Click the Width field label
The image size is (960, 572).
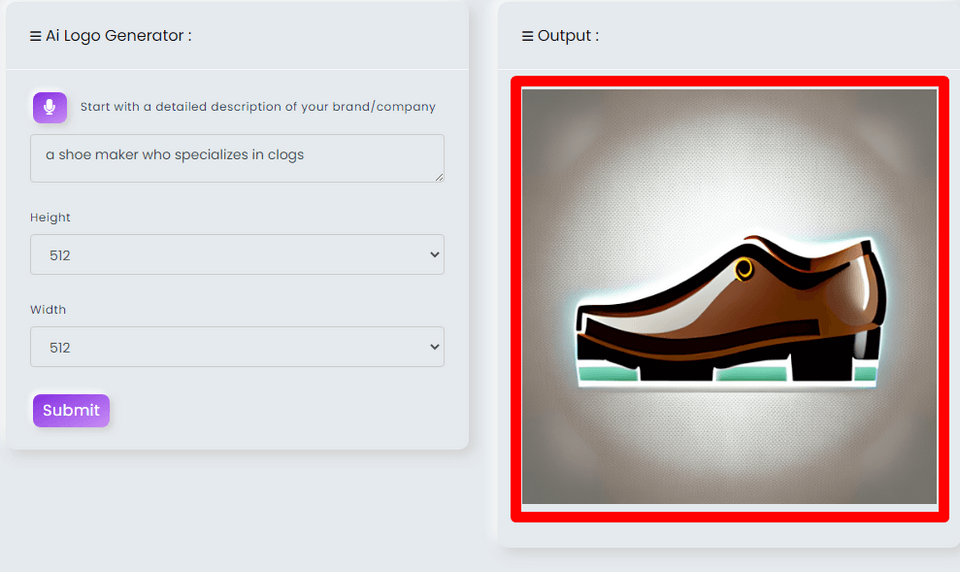click(x=48, y=309)
